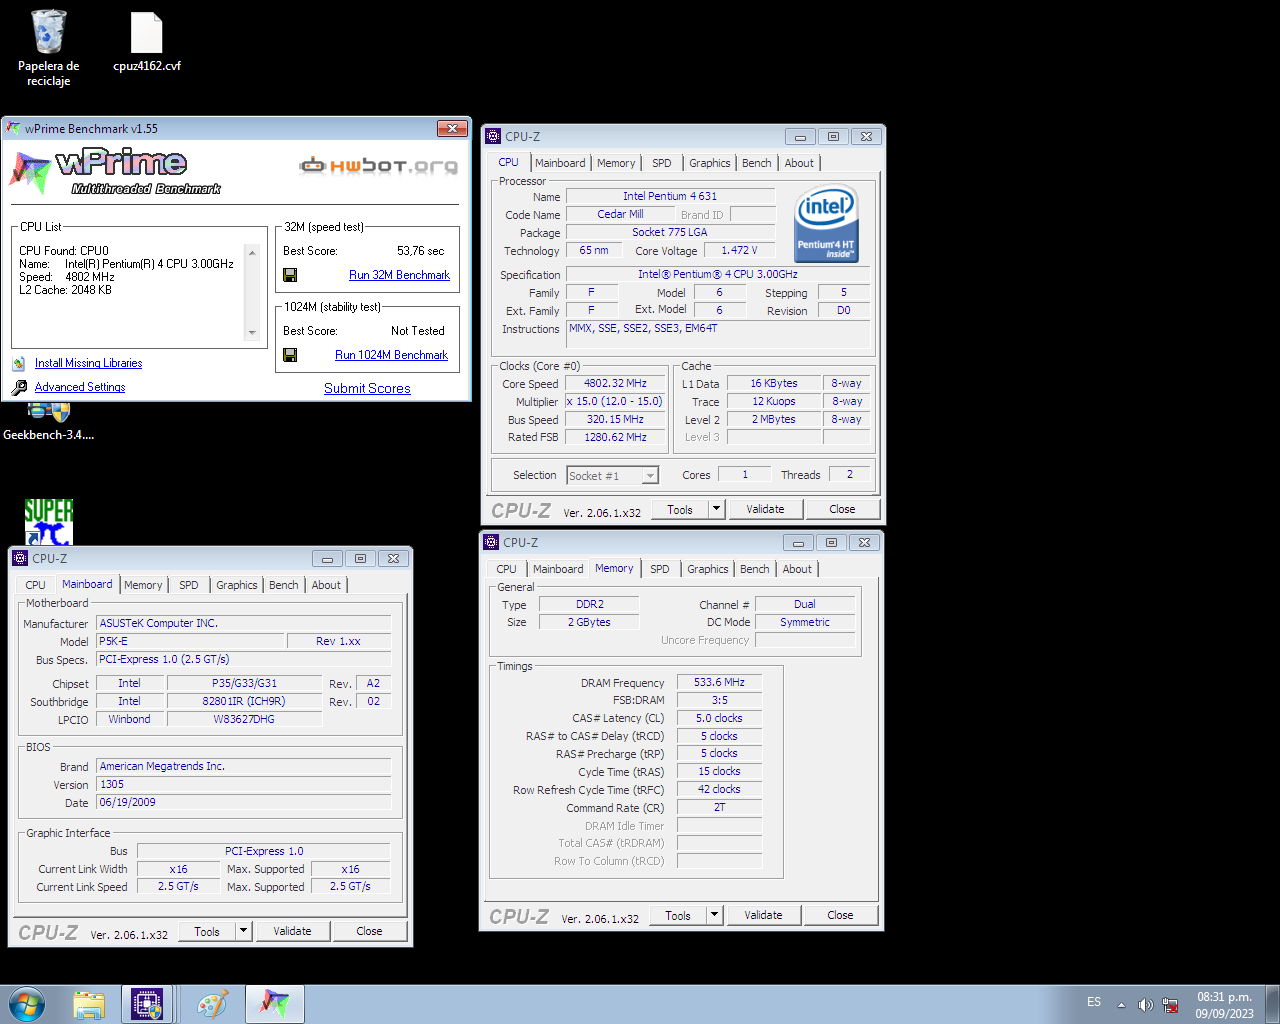The image size is (1280, 1024).
Task: Click the Geekbench-3.4 desktop shortcut icon
Action: click(x=48, y=421)
